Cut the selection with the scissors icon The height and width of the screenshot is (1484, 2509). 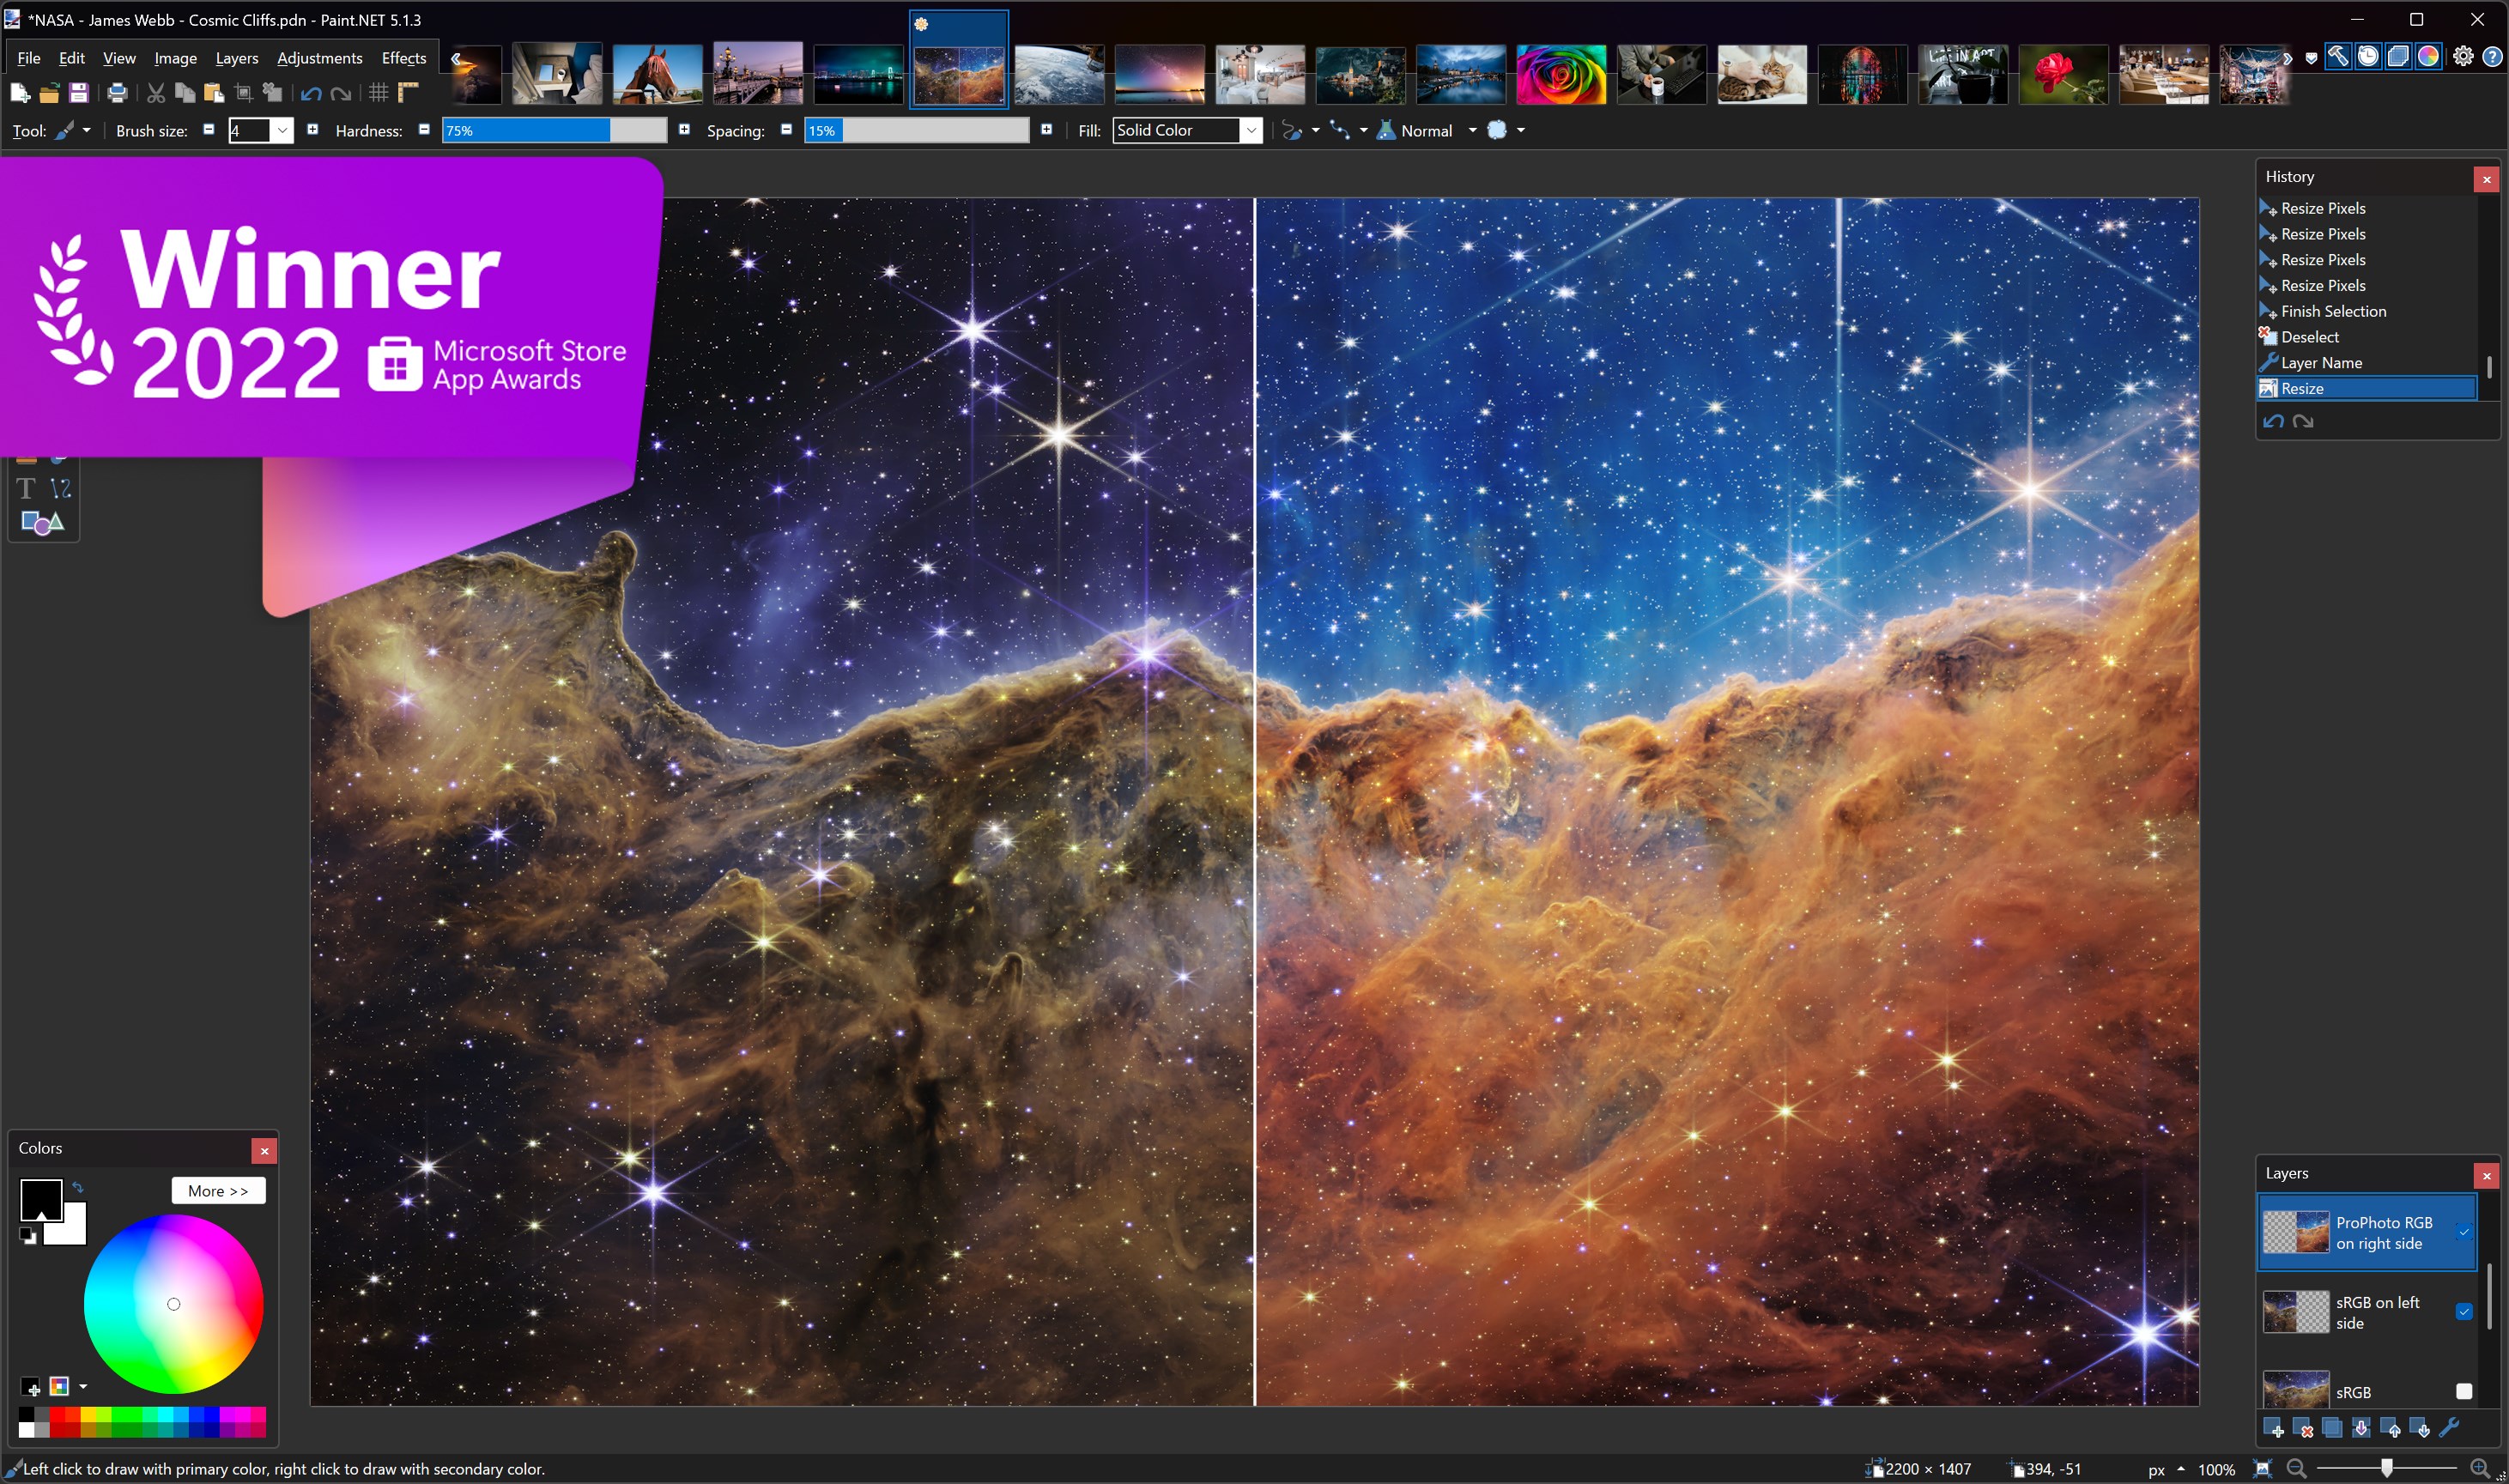[155, 93]
